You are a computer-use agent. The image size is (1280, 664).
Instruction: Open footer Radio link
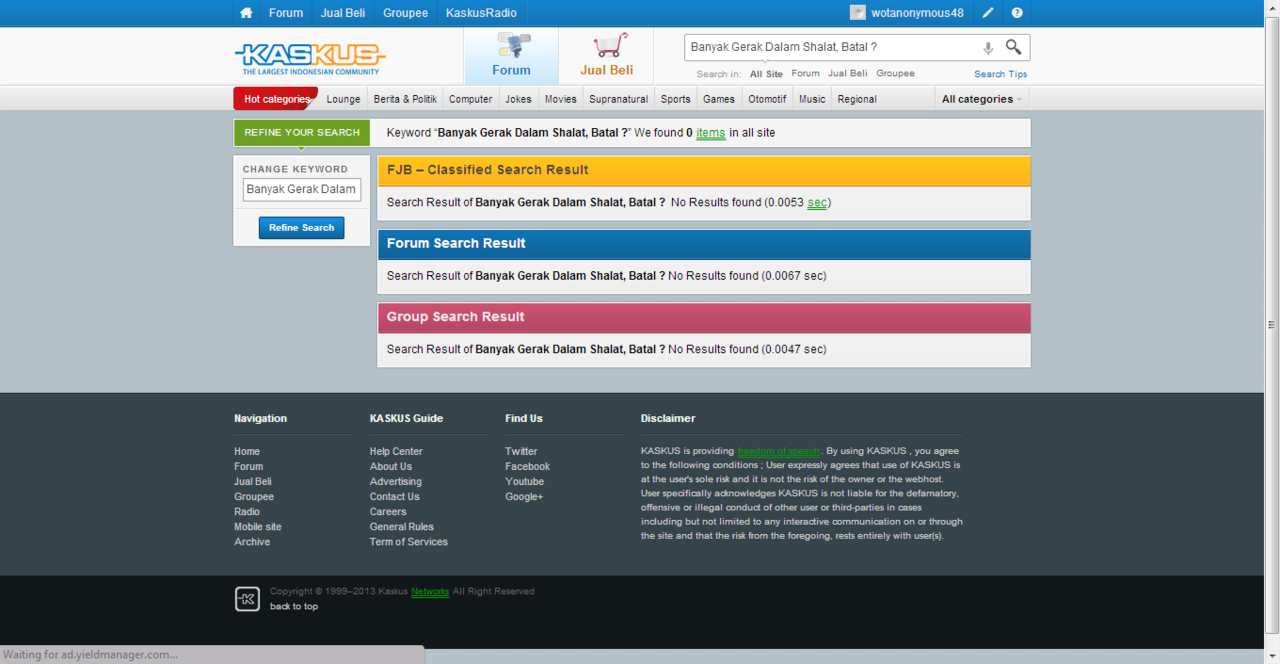coord(247,512)
